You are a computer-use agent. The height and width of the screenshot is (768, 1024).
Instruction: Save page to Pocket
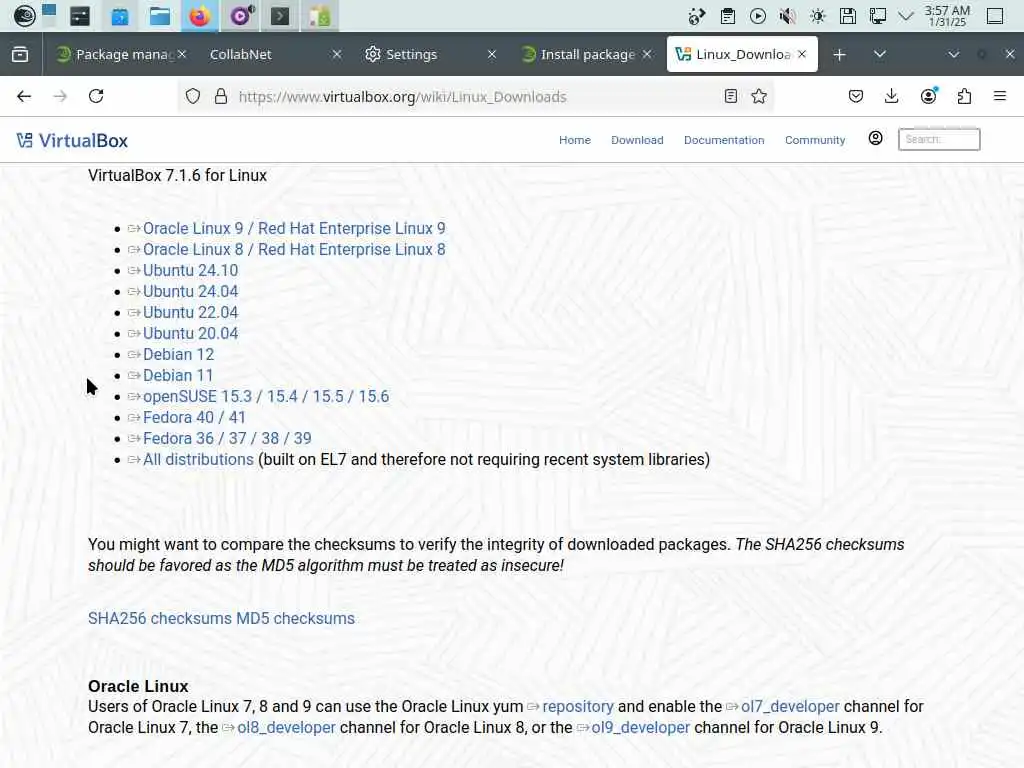pos(856,97)
